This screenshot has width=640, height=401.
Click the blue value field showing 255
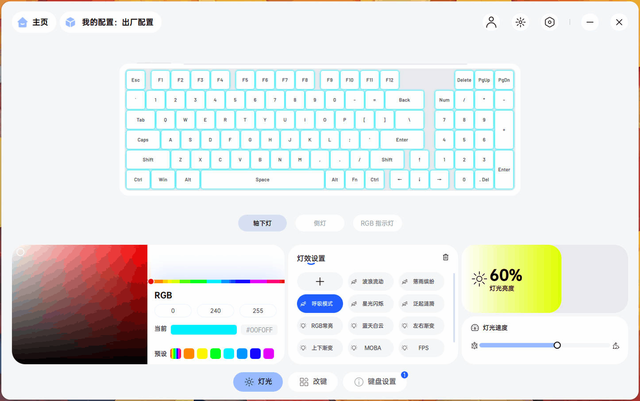(x=258, y=311)
